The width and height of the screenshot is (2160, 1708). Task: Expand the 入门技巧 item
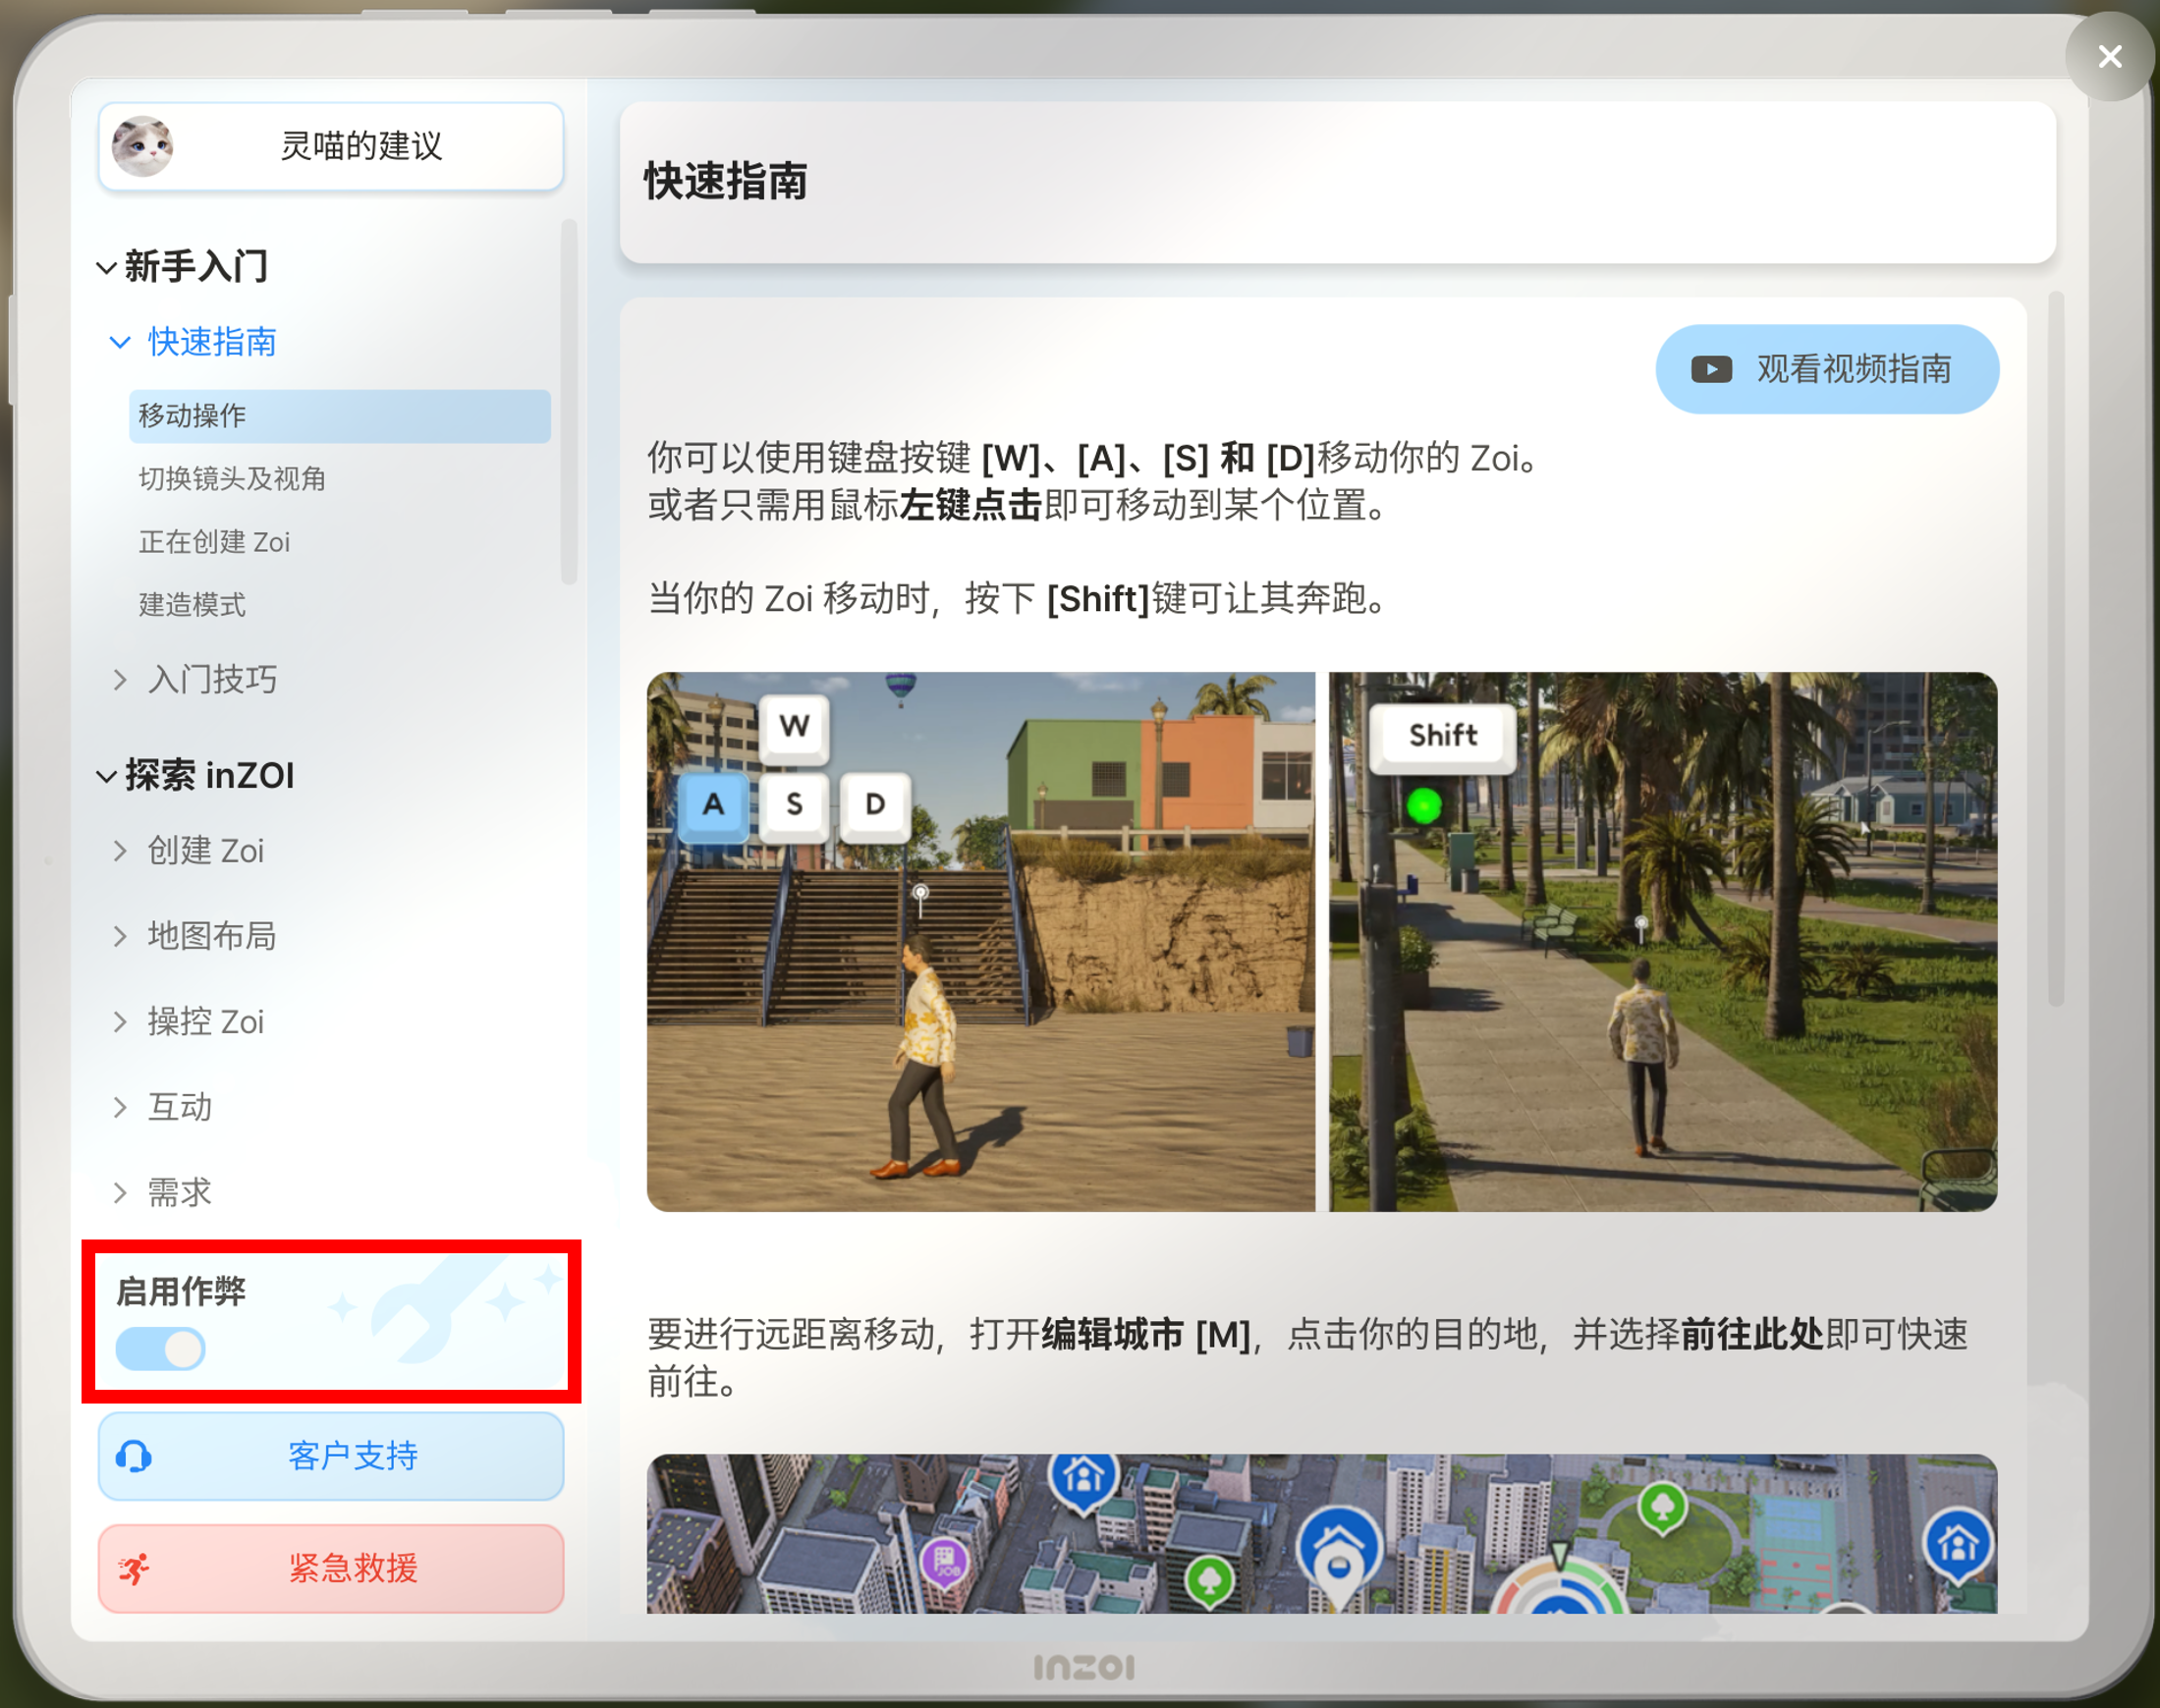point(195,680)
